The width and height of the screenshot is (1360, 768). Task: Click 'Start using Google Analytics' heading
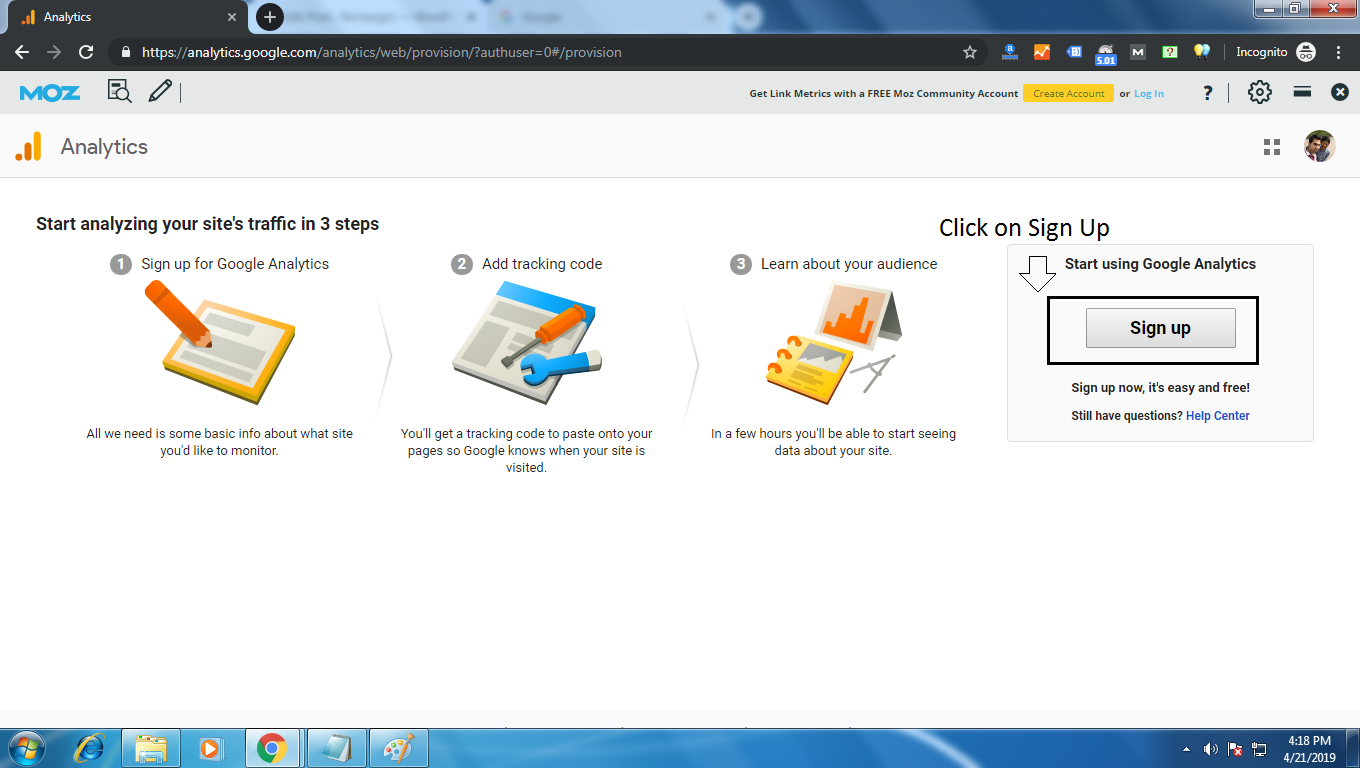click(1160, 264)
